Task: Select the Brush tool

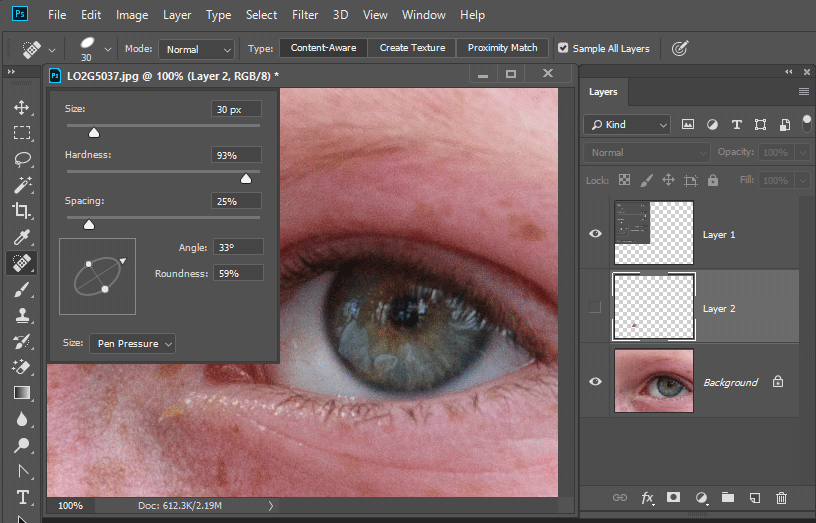Action: [22, 289]
